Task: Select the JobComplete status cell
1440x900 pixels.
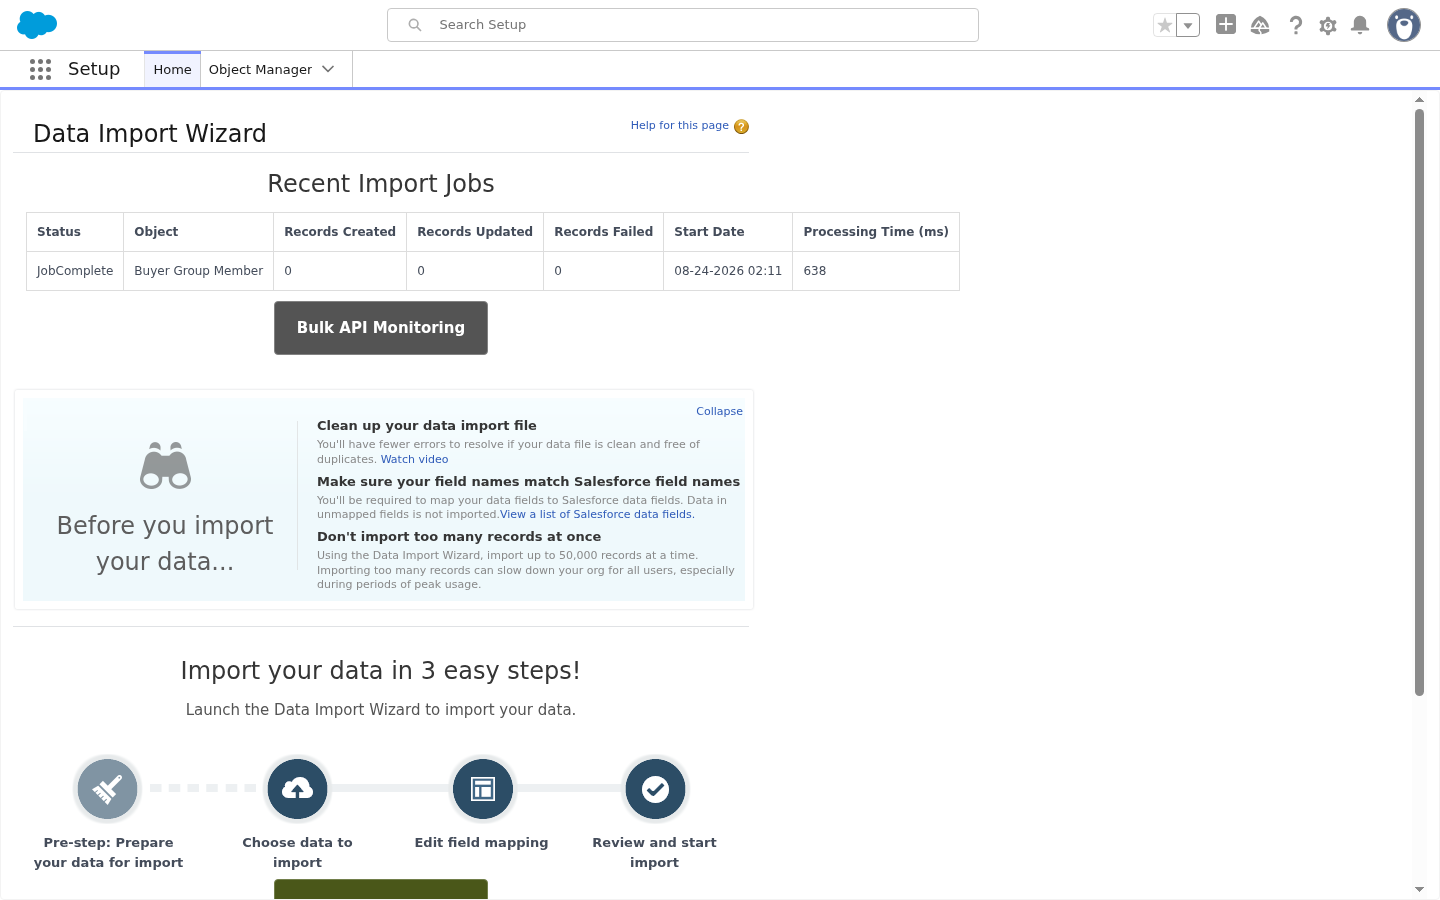Action: (75, 271)
